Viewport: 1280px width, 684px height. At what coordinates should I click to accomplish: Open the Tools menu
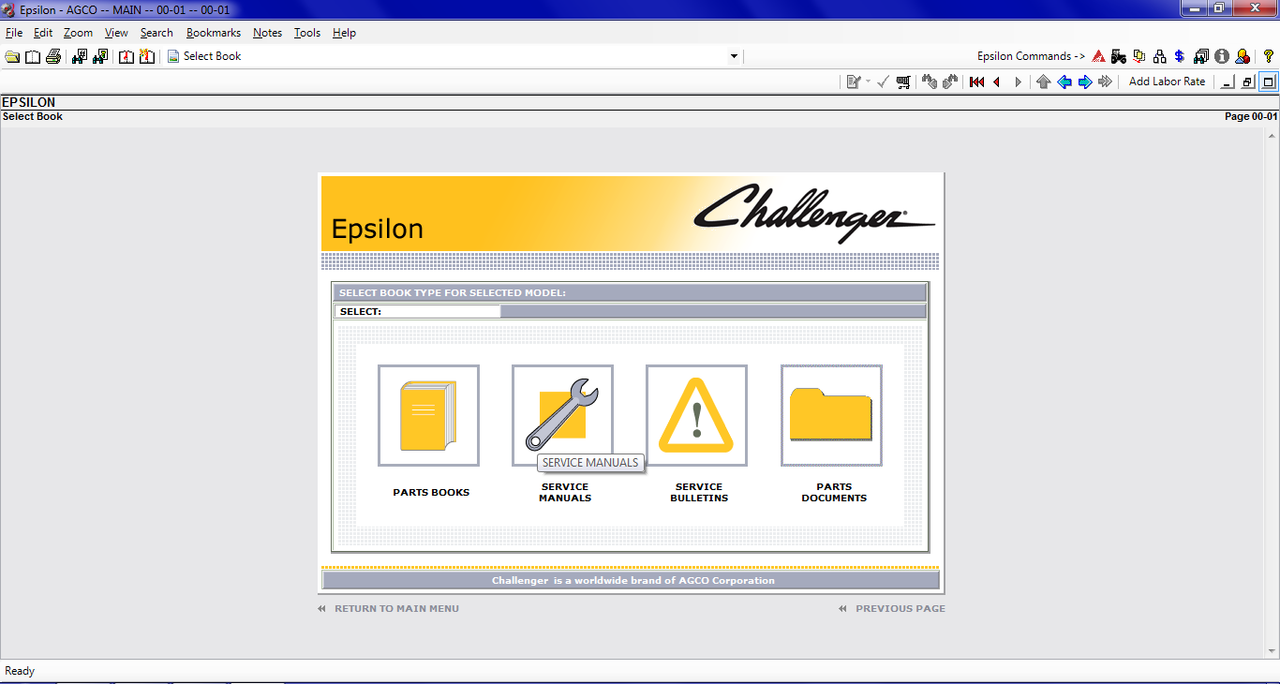click(307, 33)
